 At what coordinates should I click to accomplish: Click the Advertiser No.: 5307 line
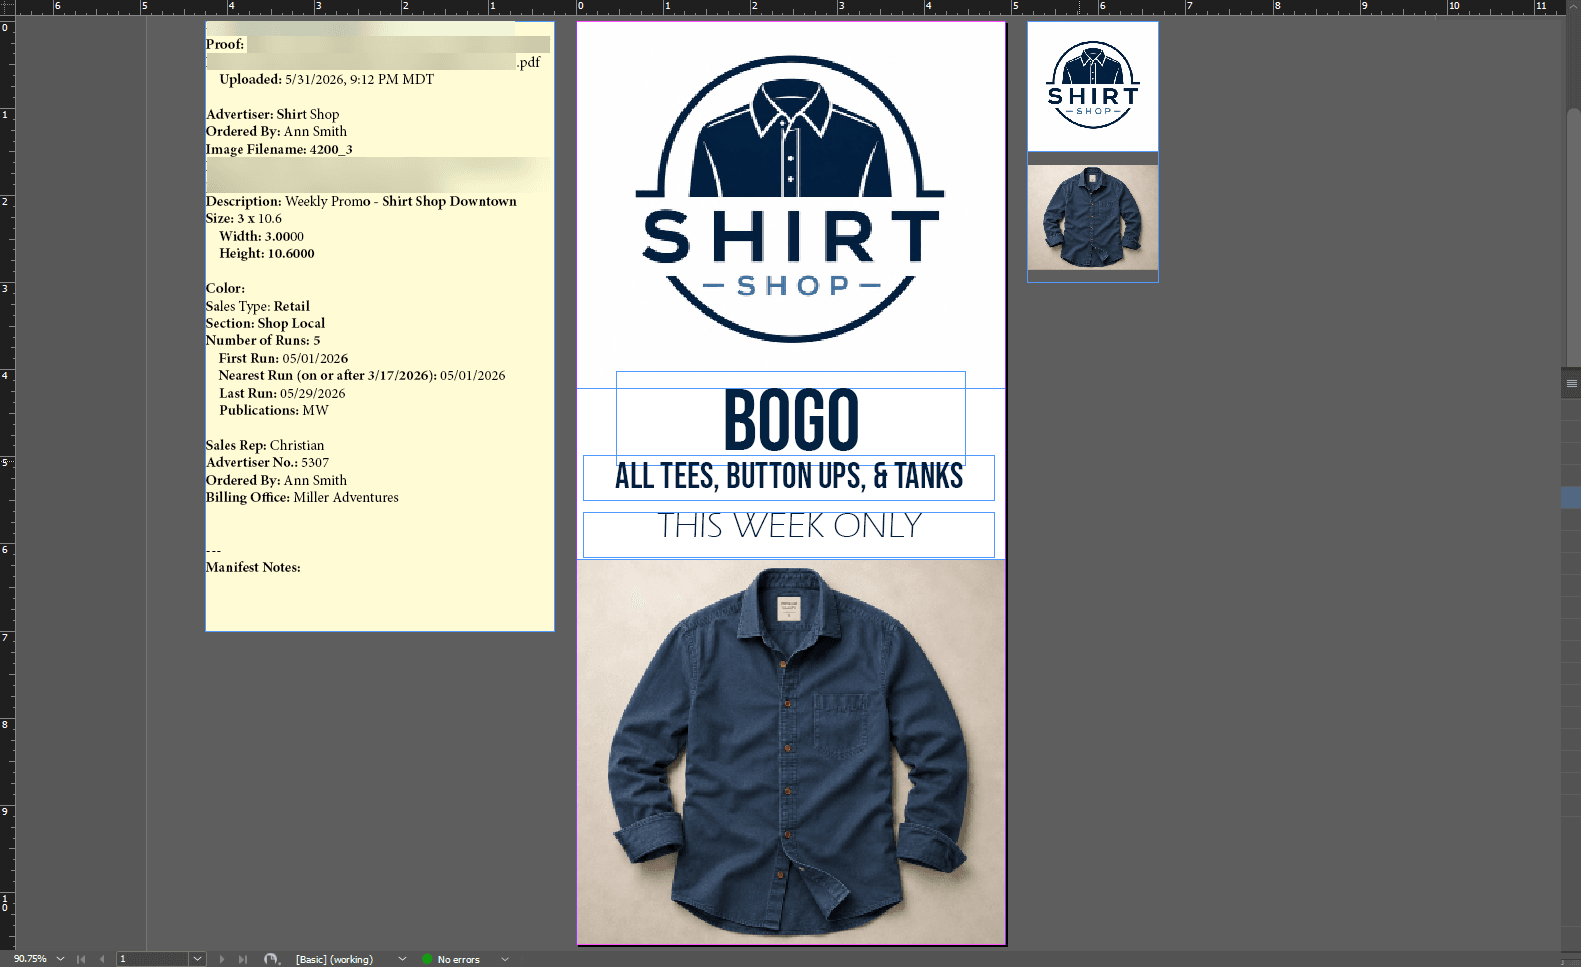click(x=267, y=462)
